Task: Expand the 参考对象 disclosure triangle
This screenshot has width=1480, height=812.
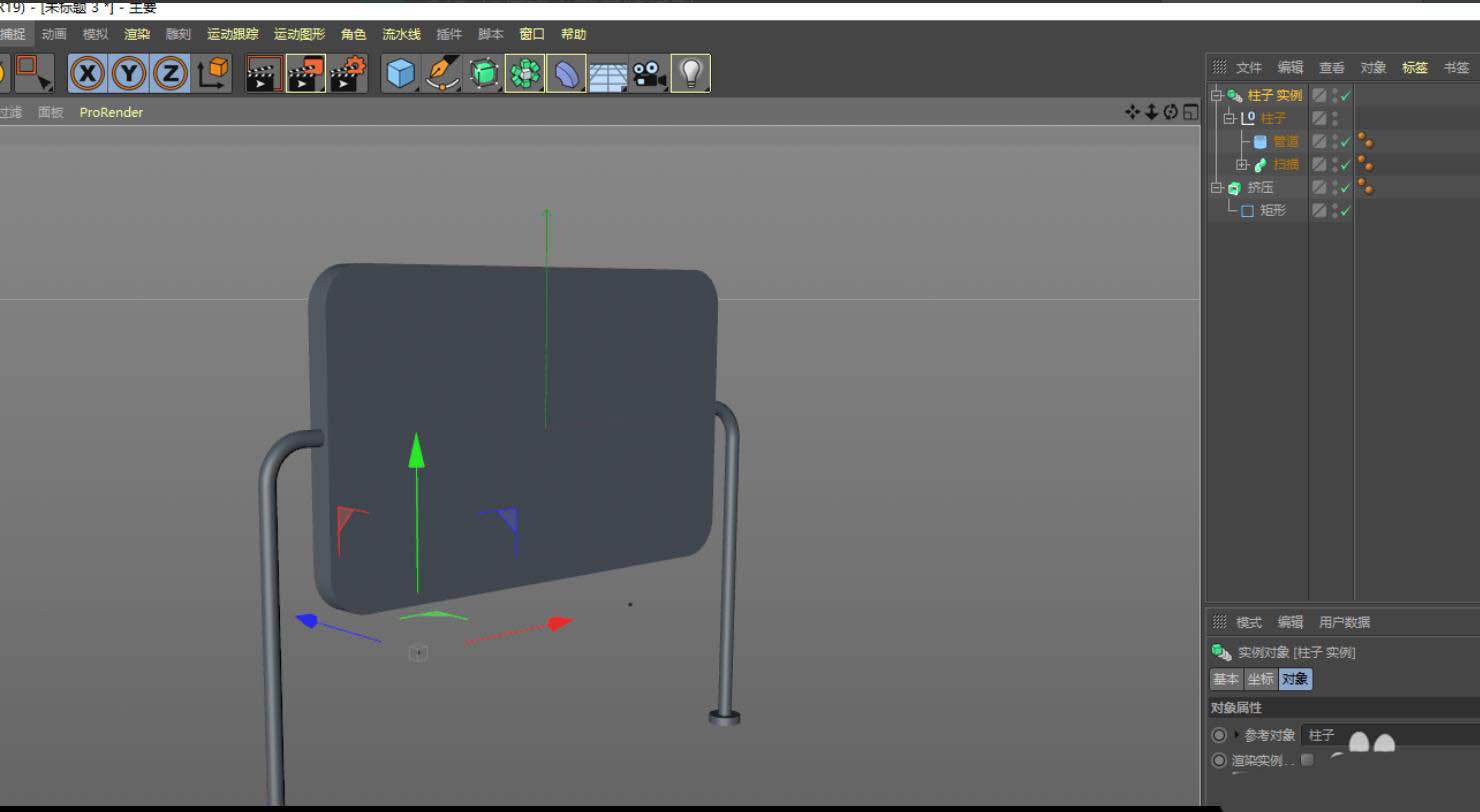Action: tap(1237, 735)
